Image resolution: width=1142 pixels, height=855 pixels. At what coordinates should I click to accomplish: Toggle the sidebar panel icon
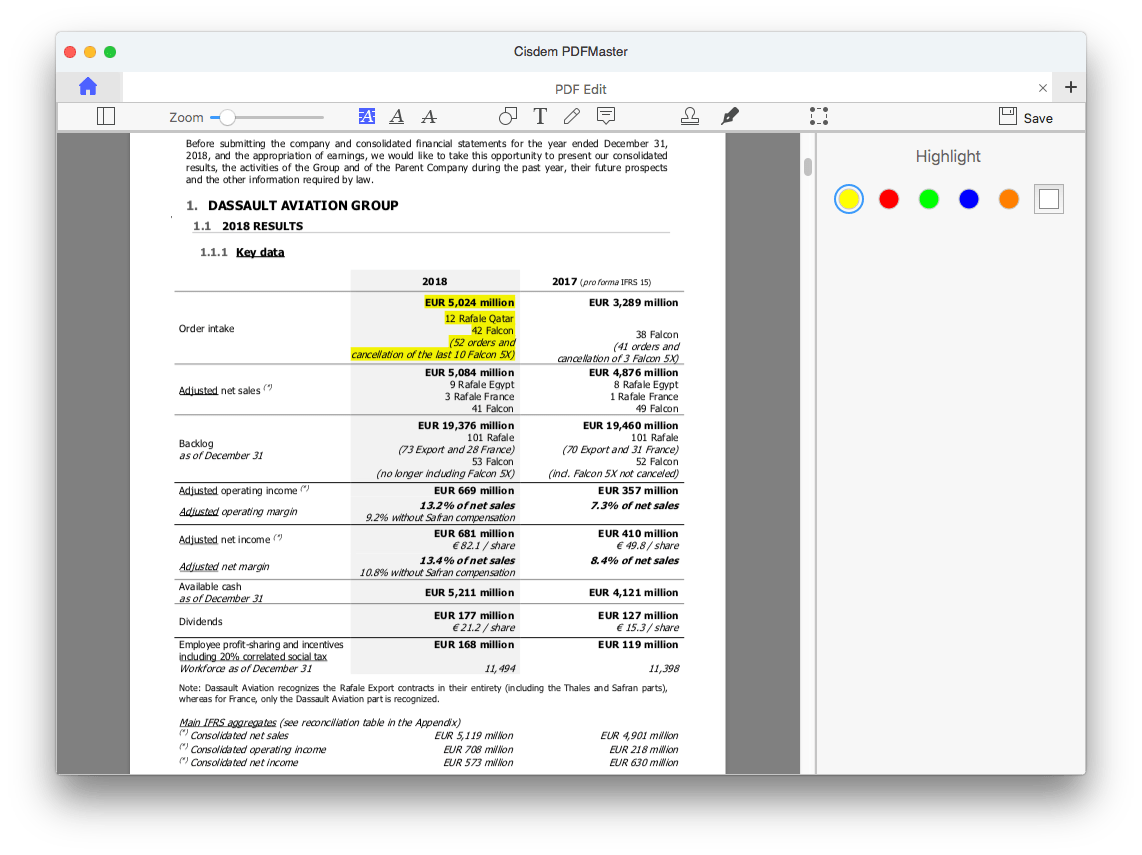(106, 117)
